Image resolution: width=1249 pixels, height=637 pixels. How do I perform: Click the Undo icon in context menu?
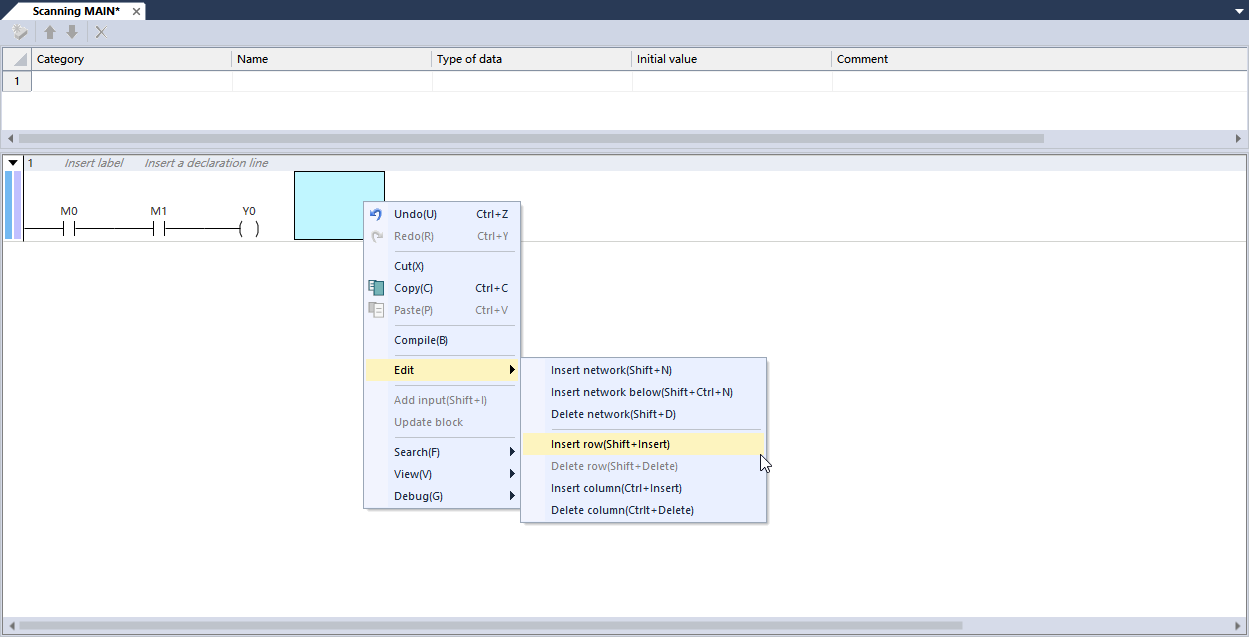(376, 214)
